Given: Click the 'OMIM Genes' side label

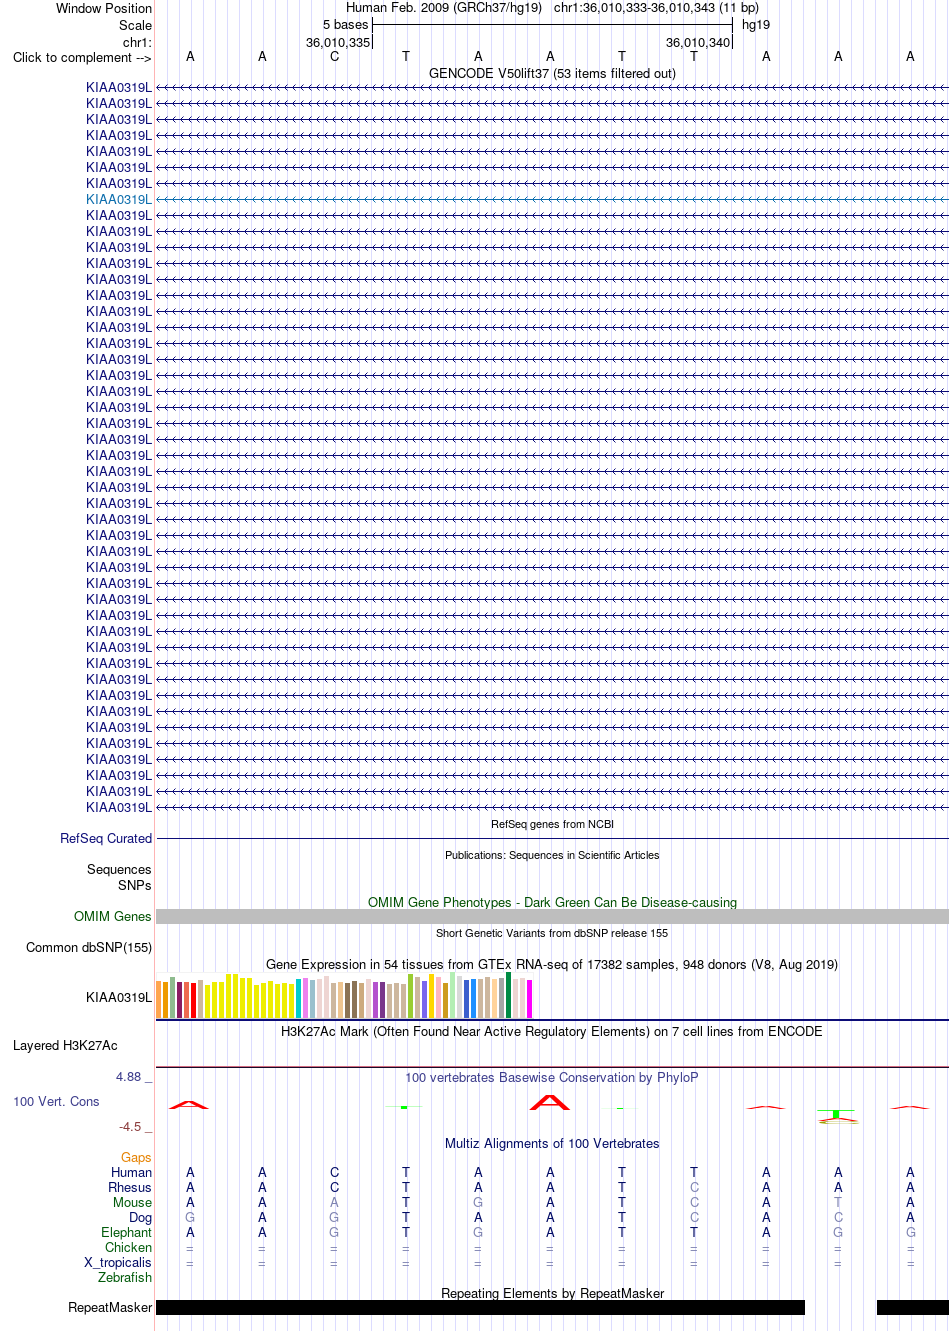Looking at the screenshot, I should coord(113,916).
